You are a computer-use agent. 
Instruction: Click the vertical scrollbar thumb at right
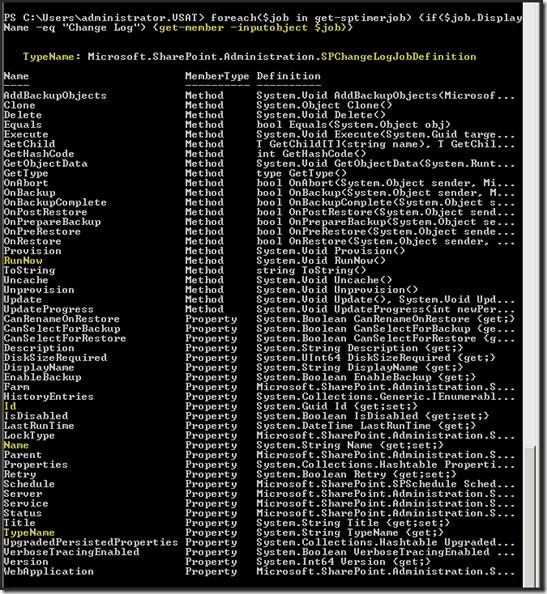point(530,516)
